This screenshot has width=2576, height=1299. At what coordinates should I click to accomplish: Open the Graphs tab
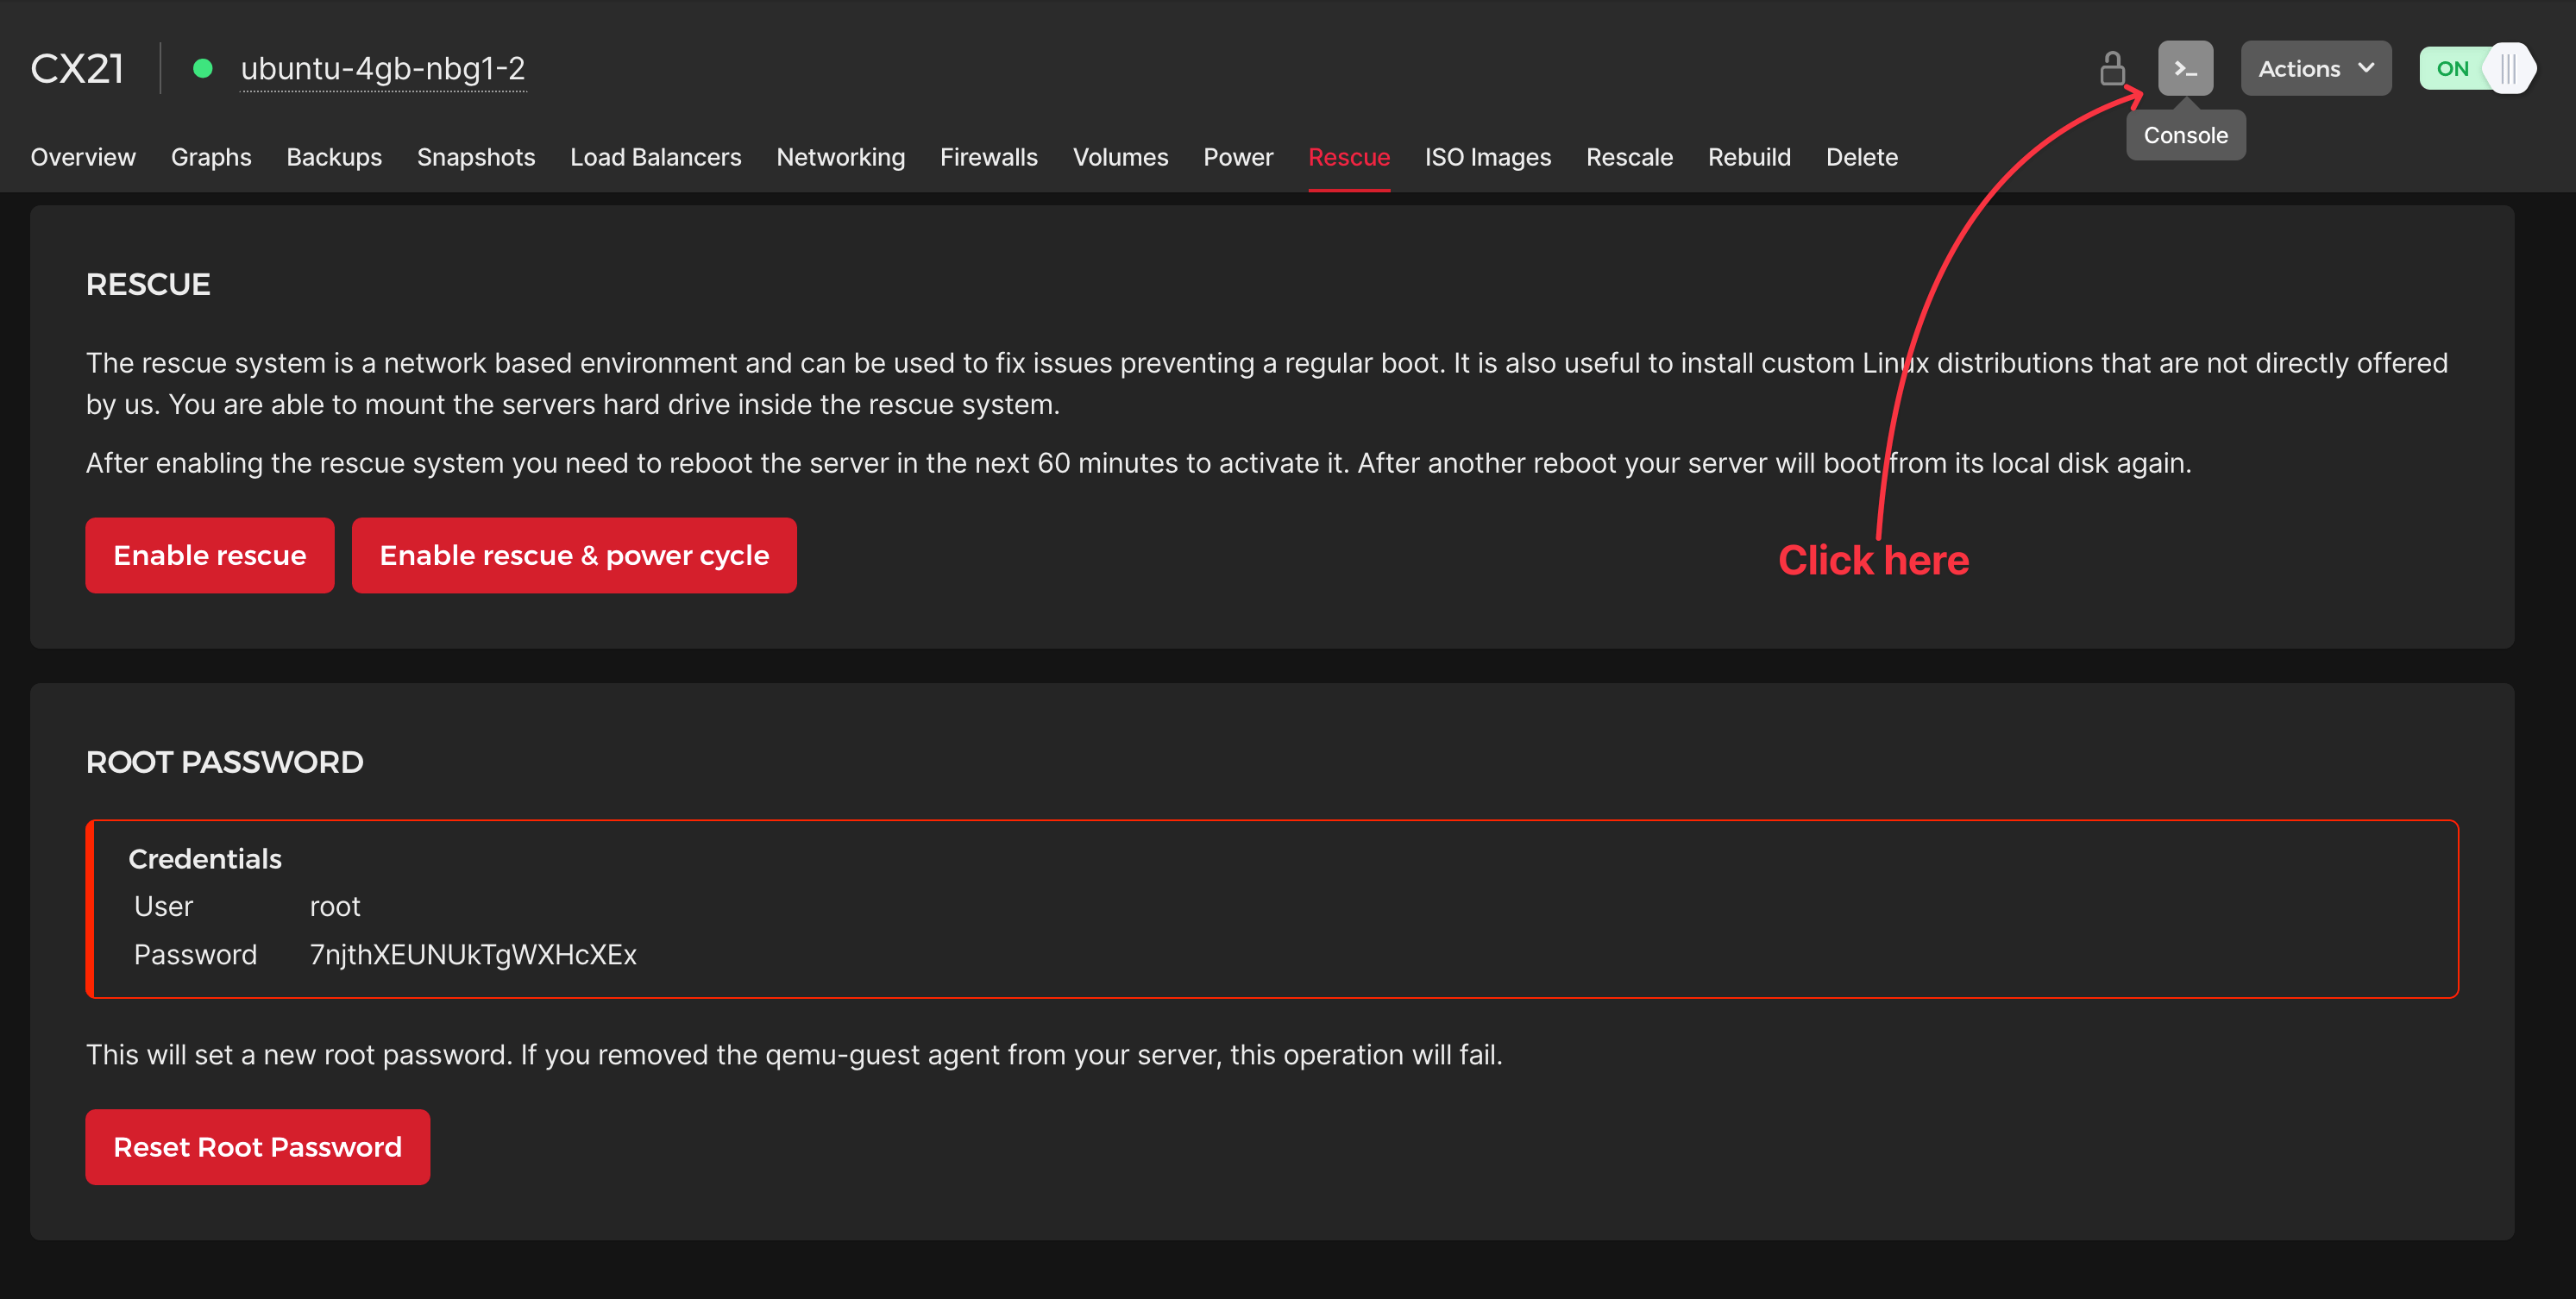coord(211,157)
